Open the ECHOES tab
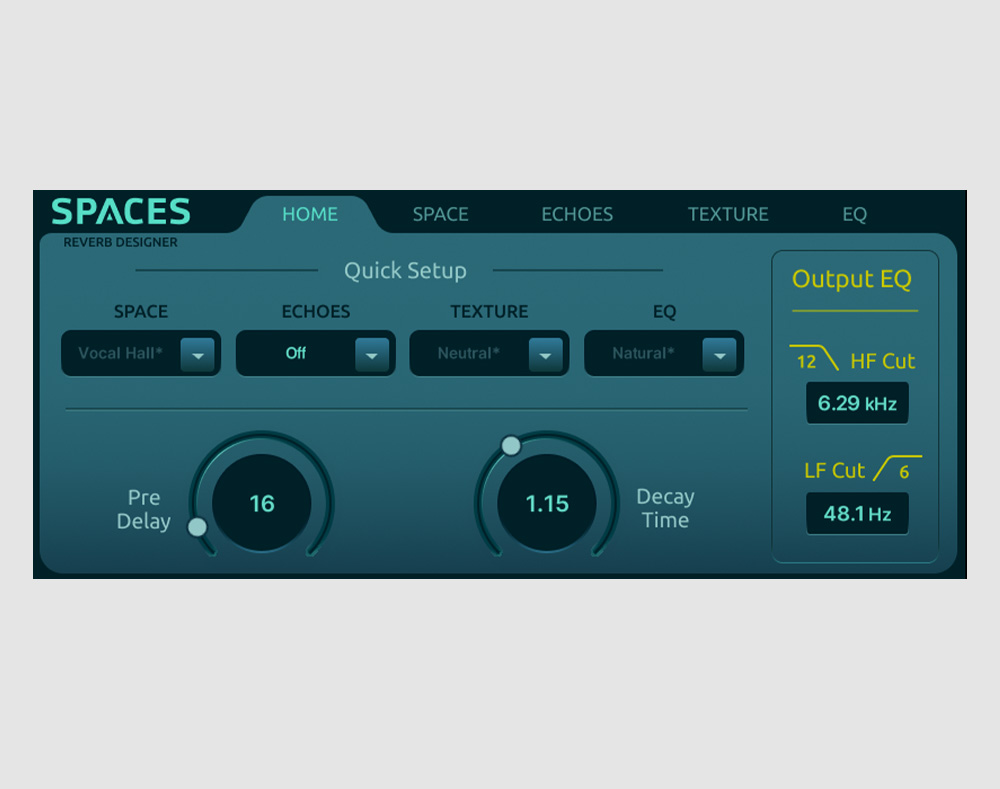This screenshot has width=1000, height=789. pos(577,214)
